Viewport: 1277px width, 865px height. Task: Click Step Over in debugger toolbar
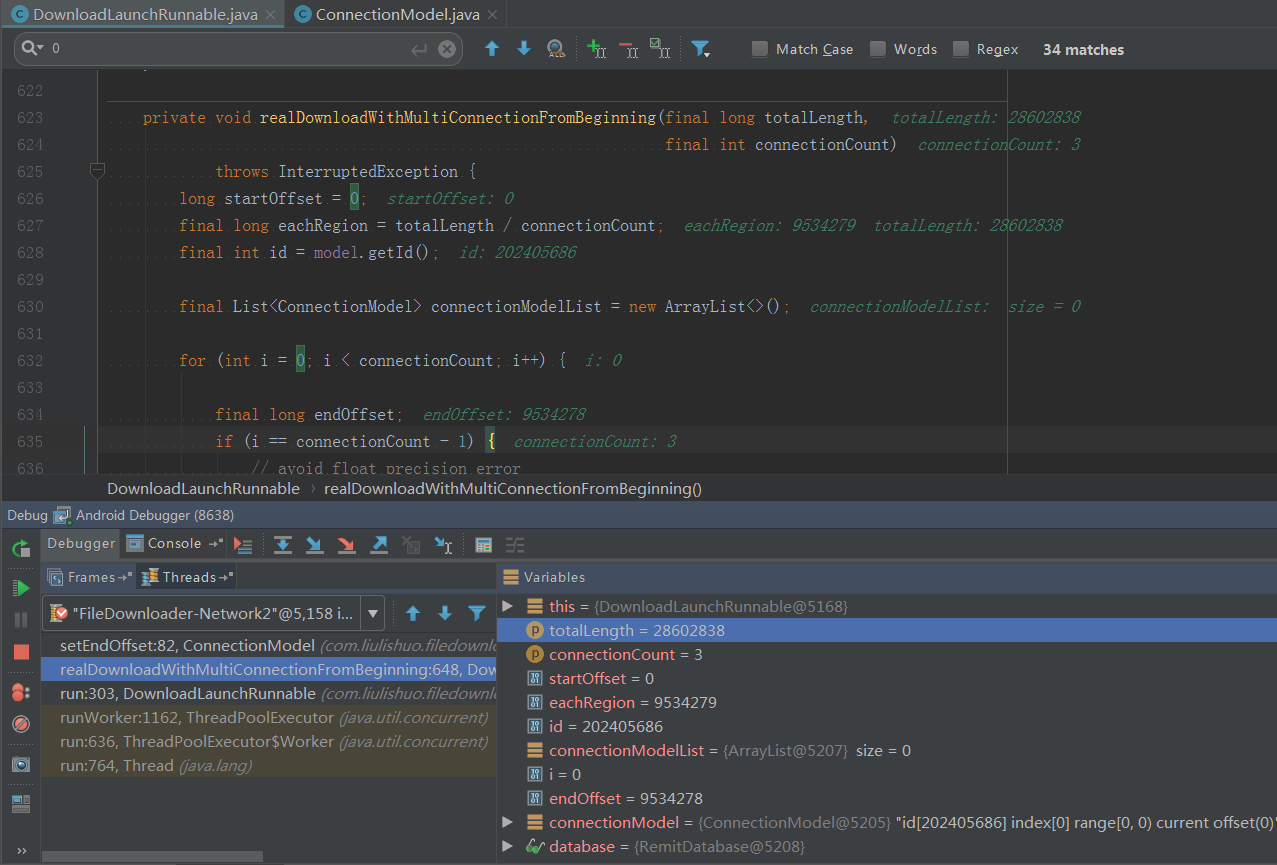pos(283,544)
